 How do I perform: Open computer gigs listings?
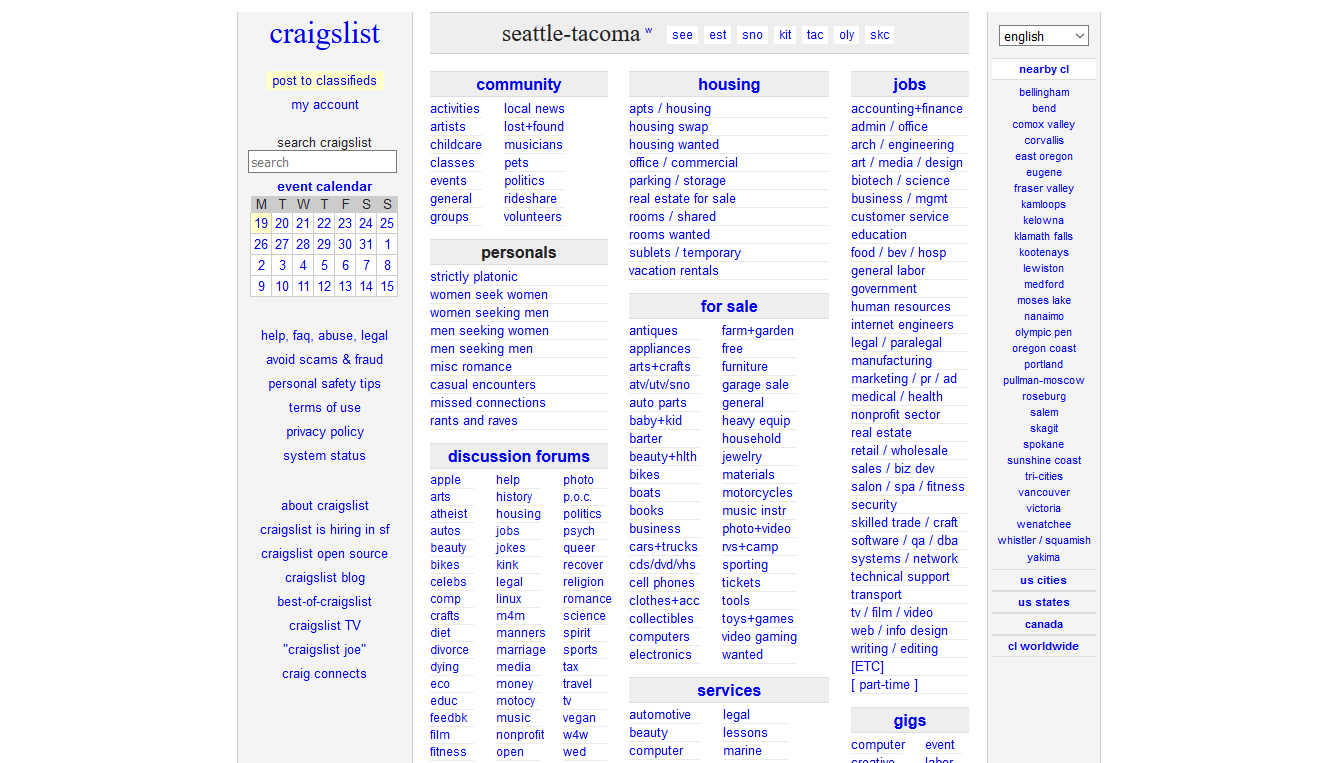coord(878,745)
